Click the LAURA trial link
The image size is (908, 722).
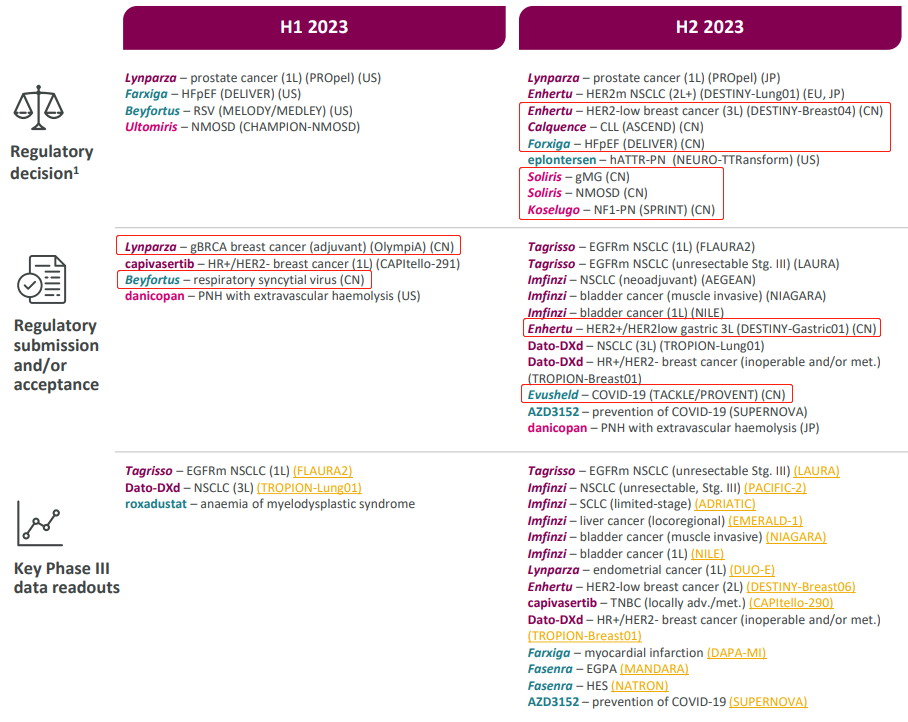pyautogui.click(x=816, y=471)
